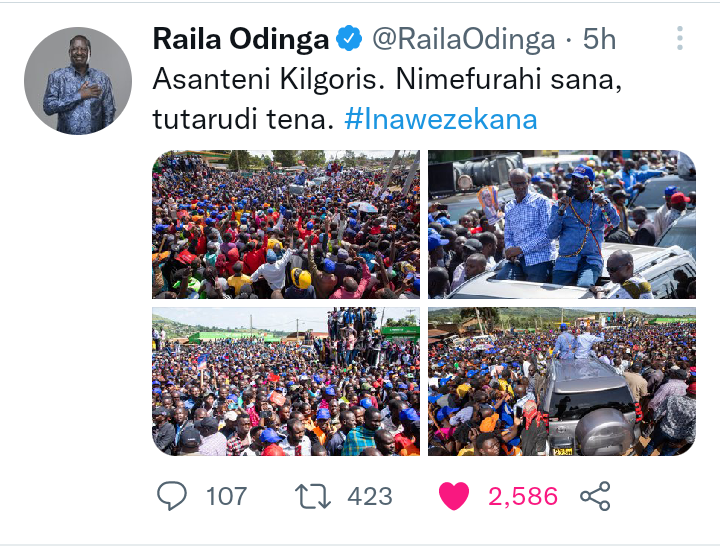Viewport: 720px width, 558px height.
Task: View photo of silver SUV in crowd
Action: [562, 382]
